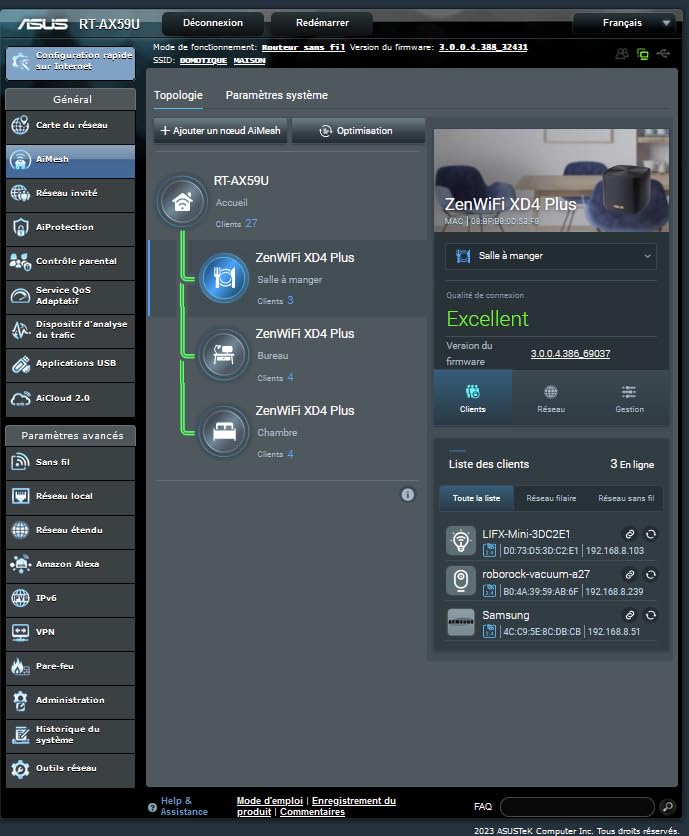Select the Chambre node bed icon
This screenshot has height=836, width=689.
223,430
